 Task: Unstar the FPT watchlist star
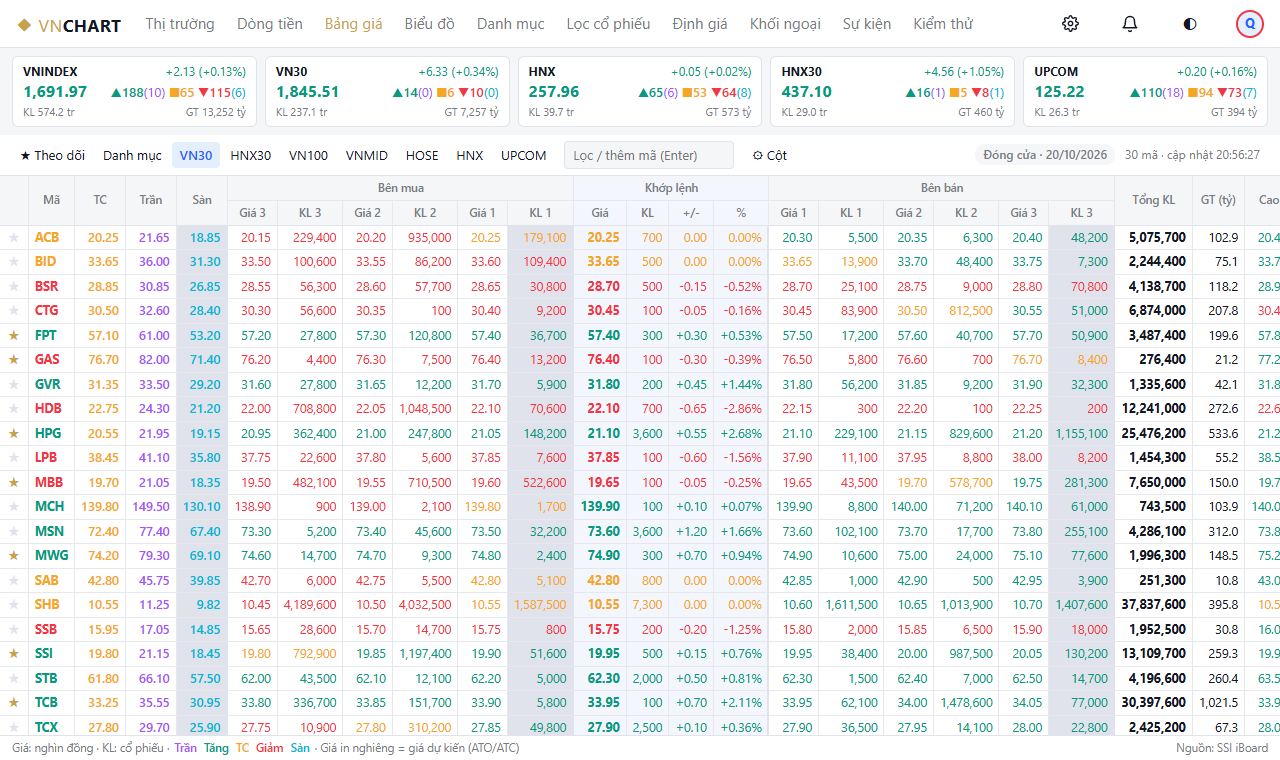14,336
